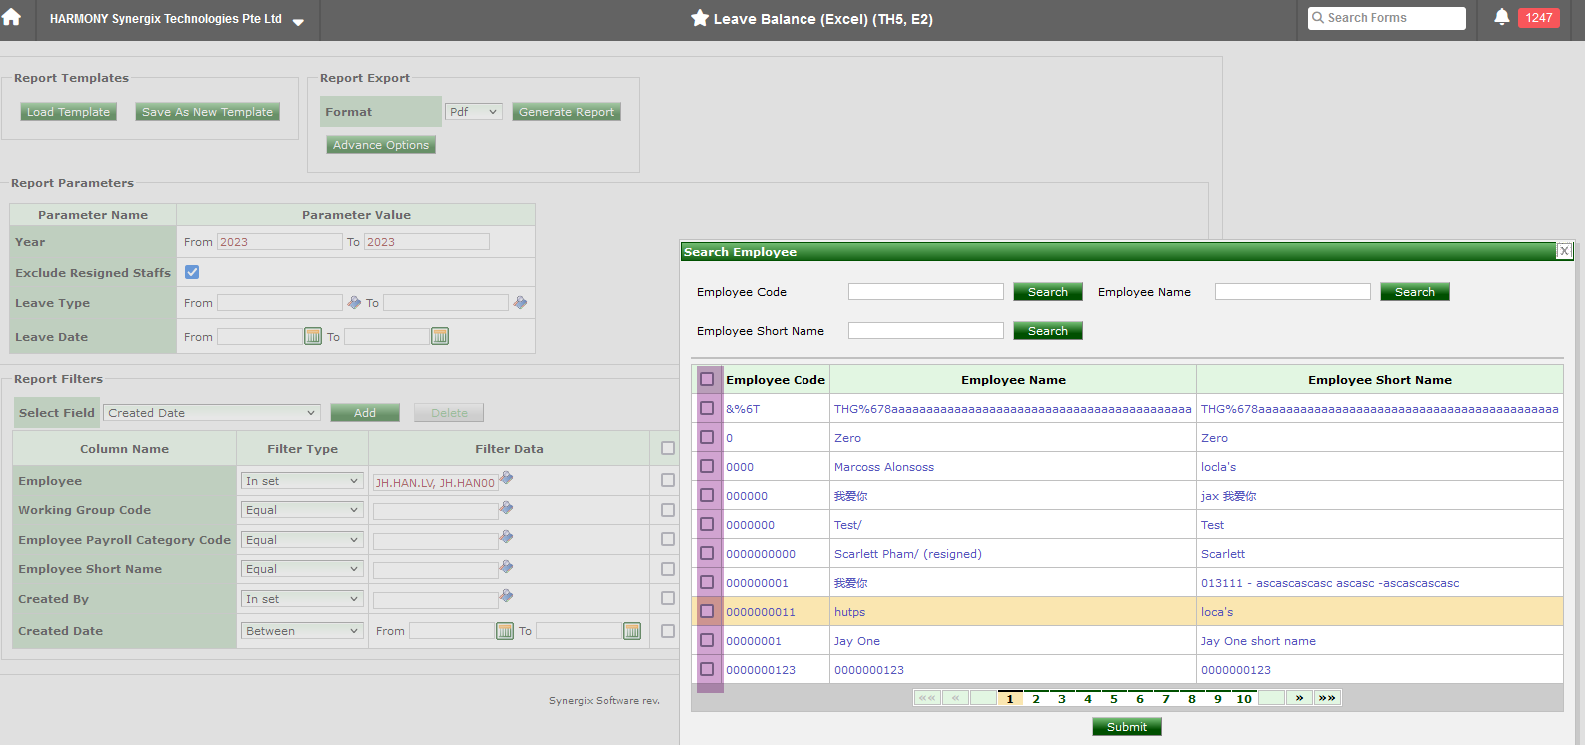
Task: Open Select Field Created Date dropdown
Action: click(212, 413)
